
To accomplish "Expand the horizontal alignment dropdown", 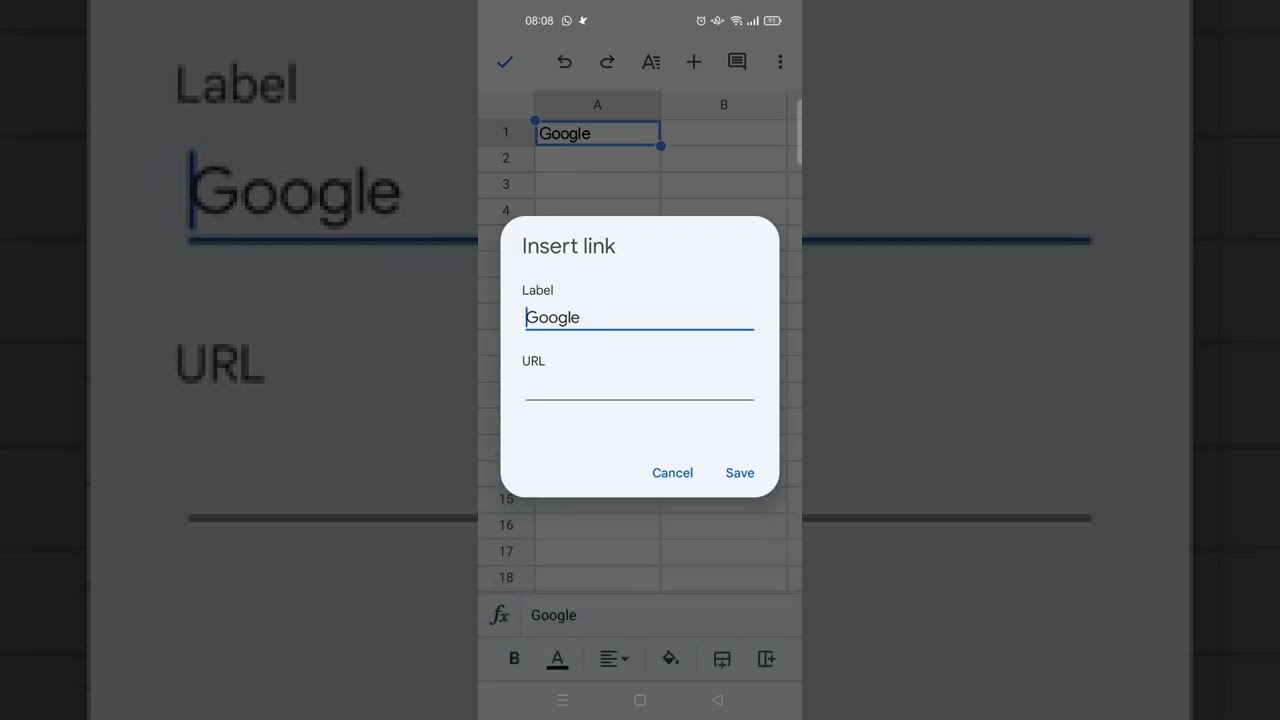I will point(614,658).
